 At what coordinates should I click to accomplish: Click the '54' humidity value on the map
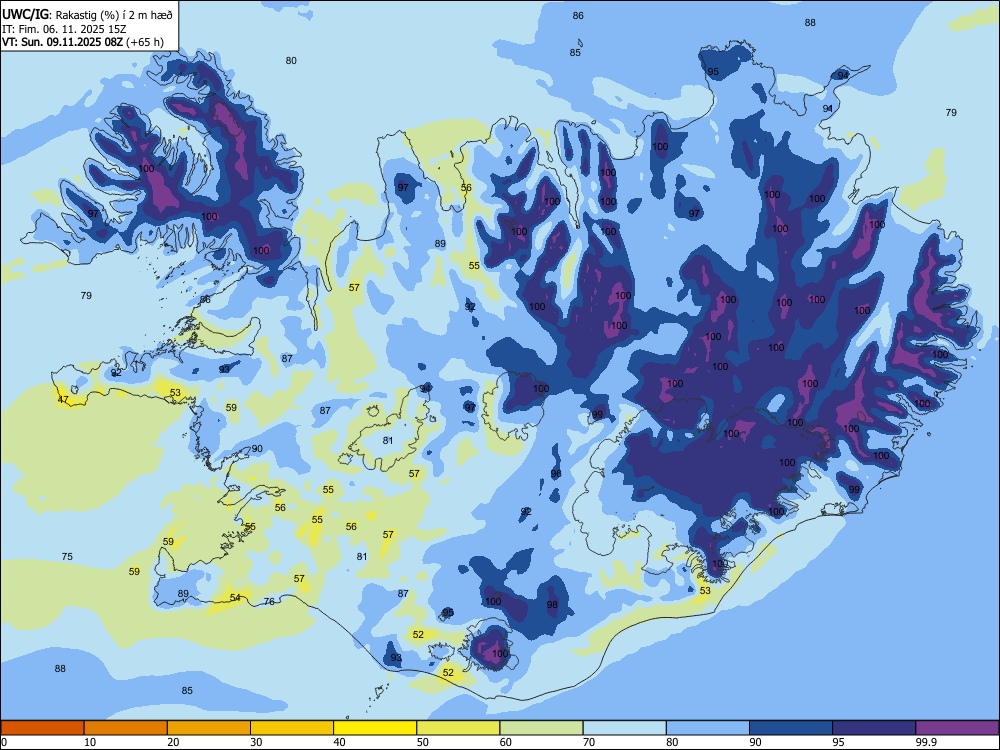(235, 598)
